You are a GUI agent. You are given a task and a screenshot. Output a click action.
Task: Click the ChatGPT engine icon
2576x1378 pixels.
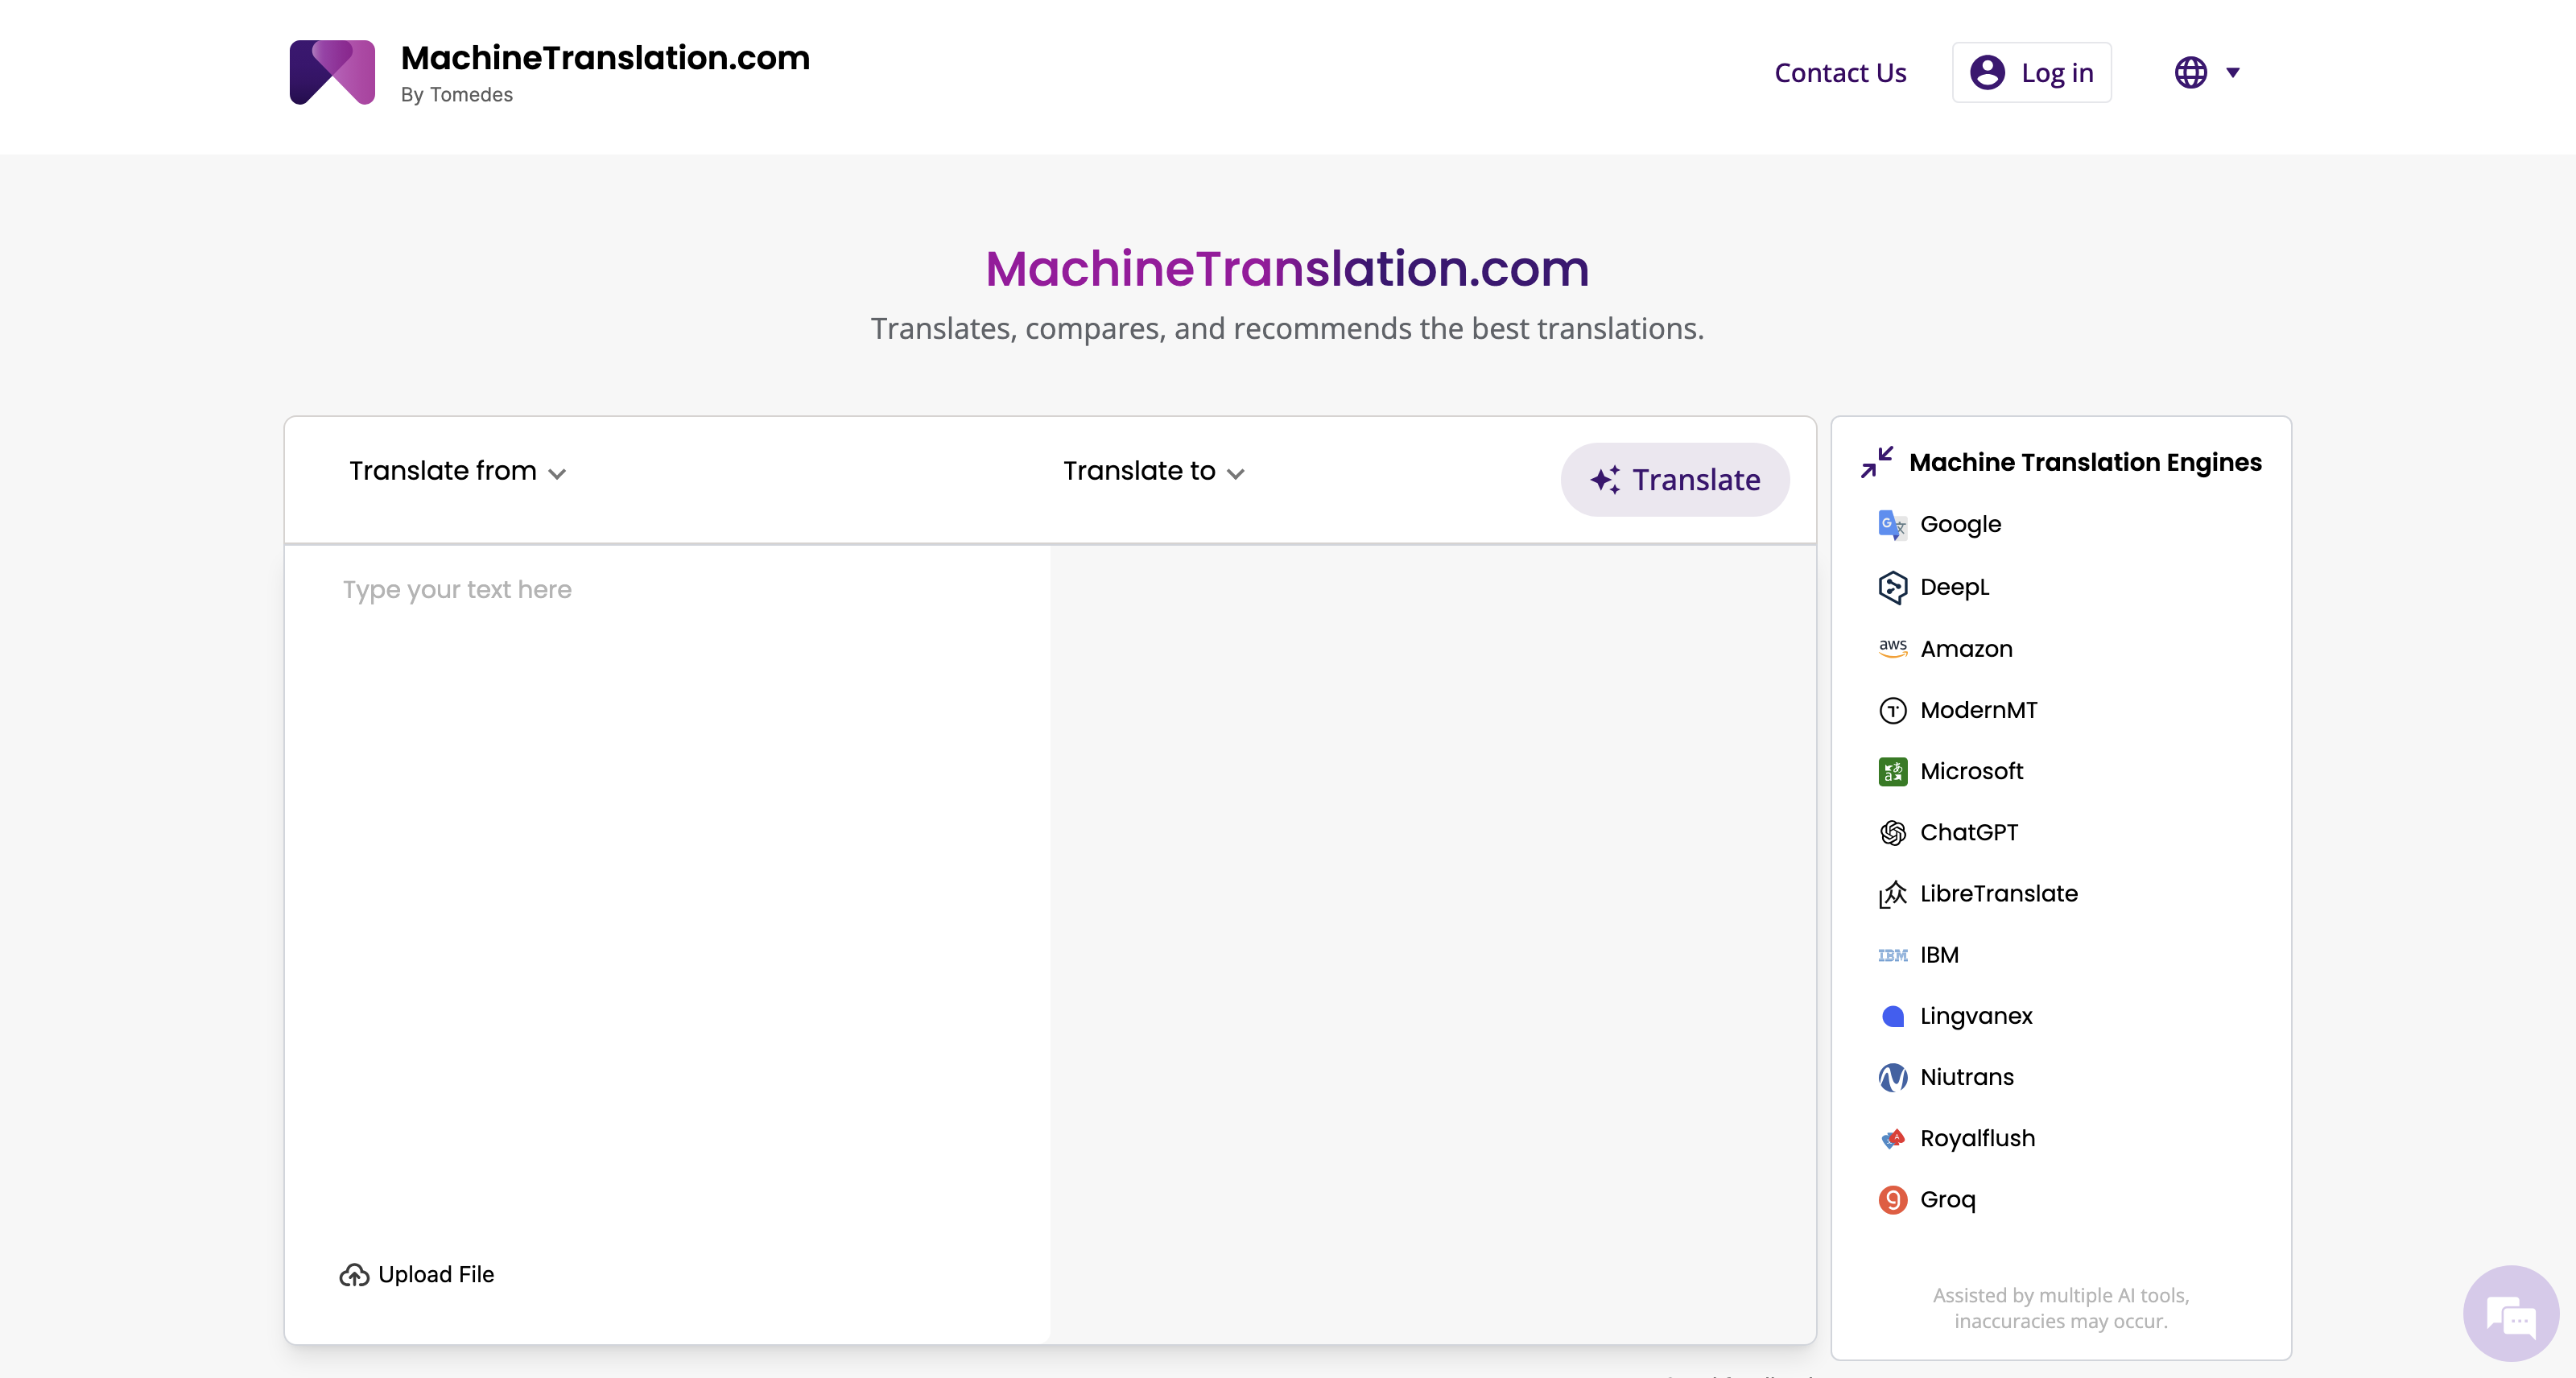pyautogui.click(x=1892, y=832)
